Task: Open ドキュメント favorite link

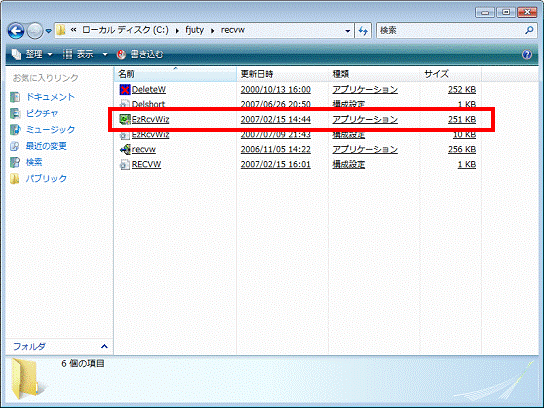Action: point(50,97)
